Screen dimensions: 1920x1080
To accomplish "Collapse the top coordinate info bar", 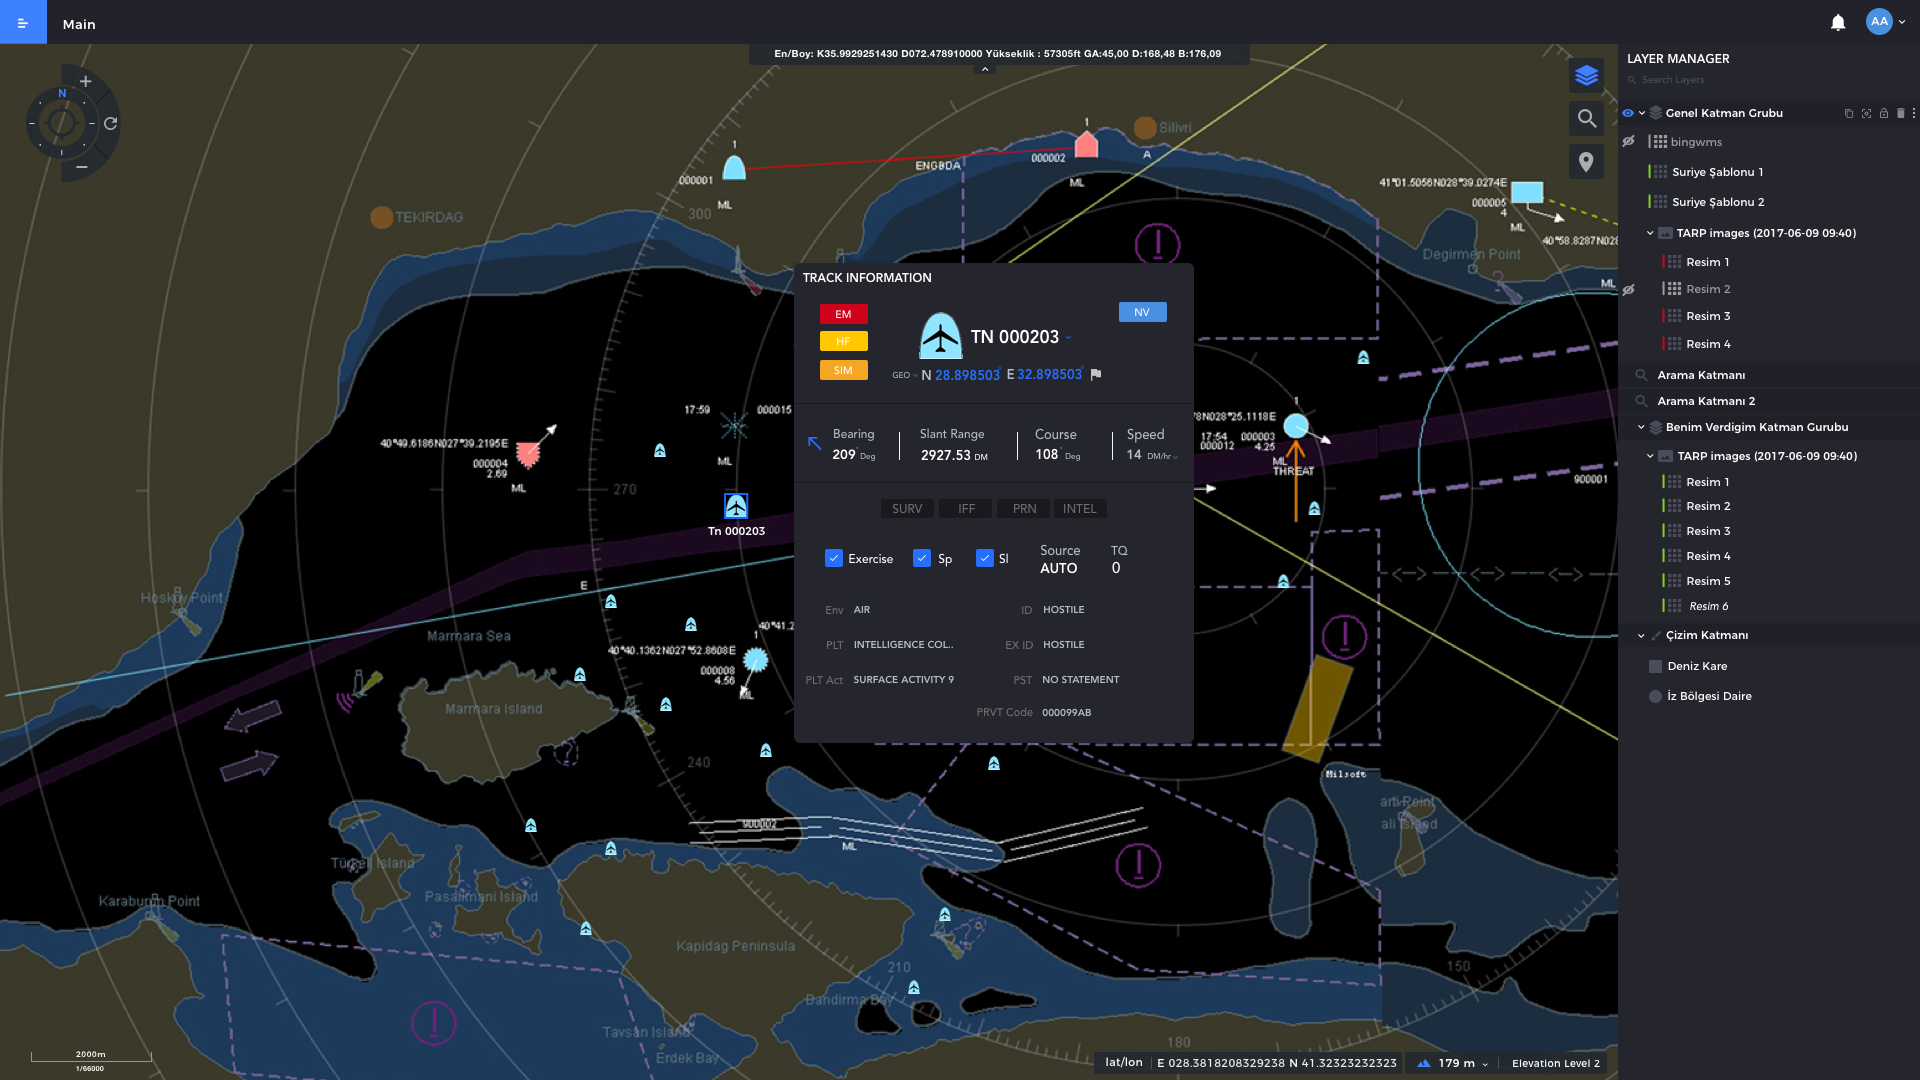I will (x=985, y=70).
